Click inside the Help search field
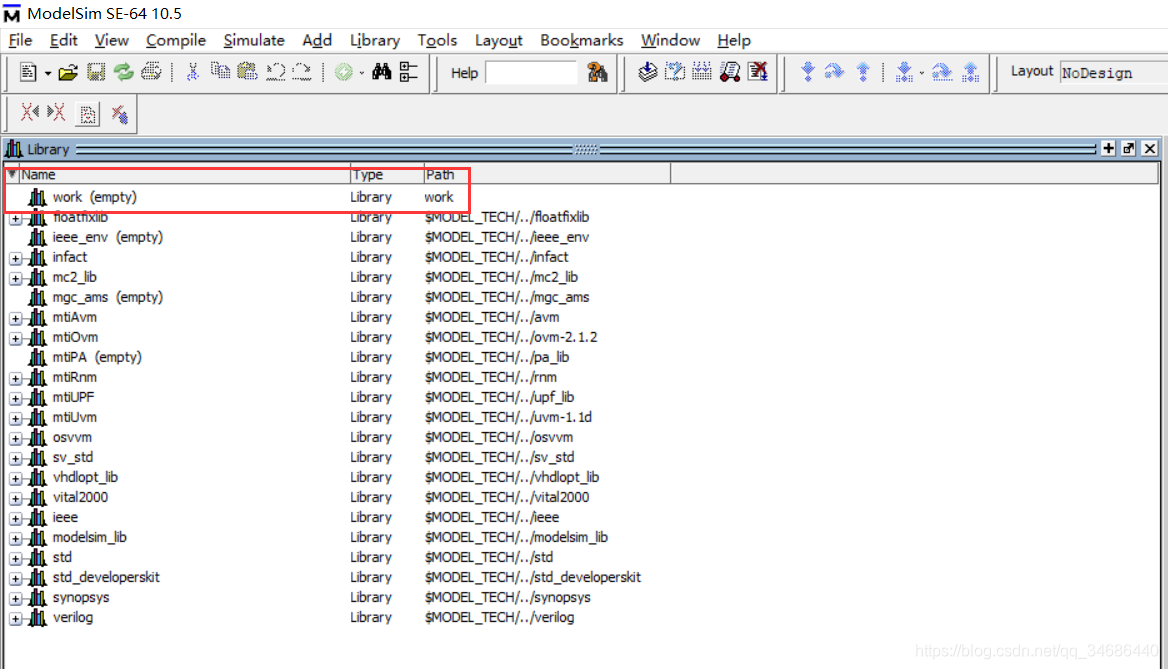 531,73
